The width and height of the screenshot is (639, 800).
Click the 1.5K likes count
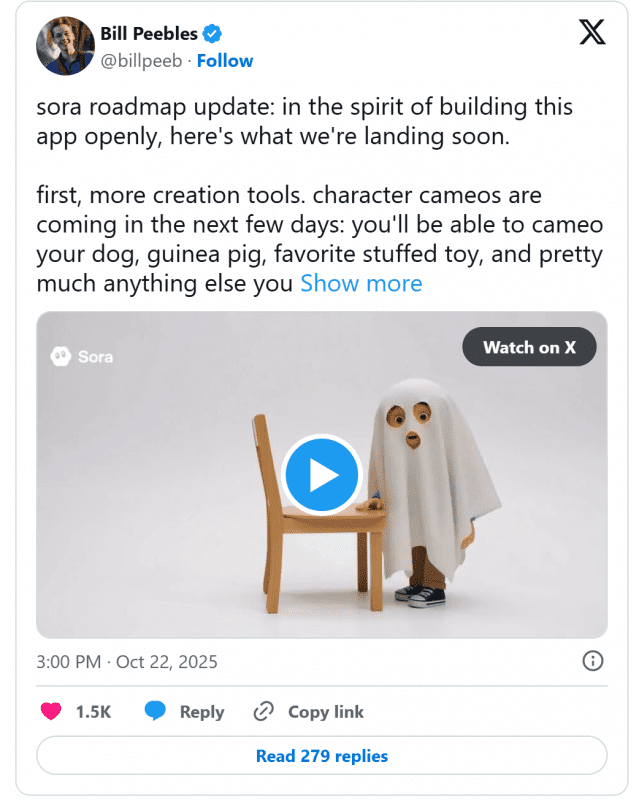click(93, 712)
